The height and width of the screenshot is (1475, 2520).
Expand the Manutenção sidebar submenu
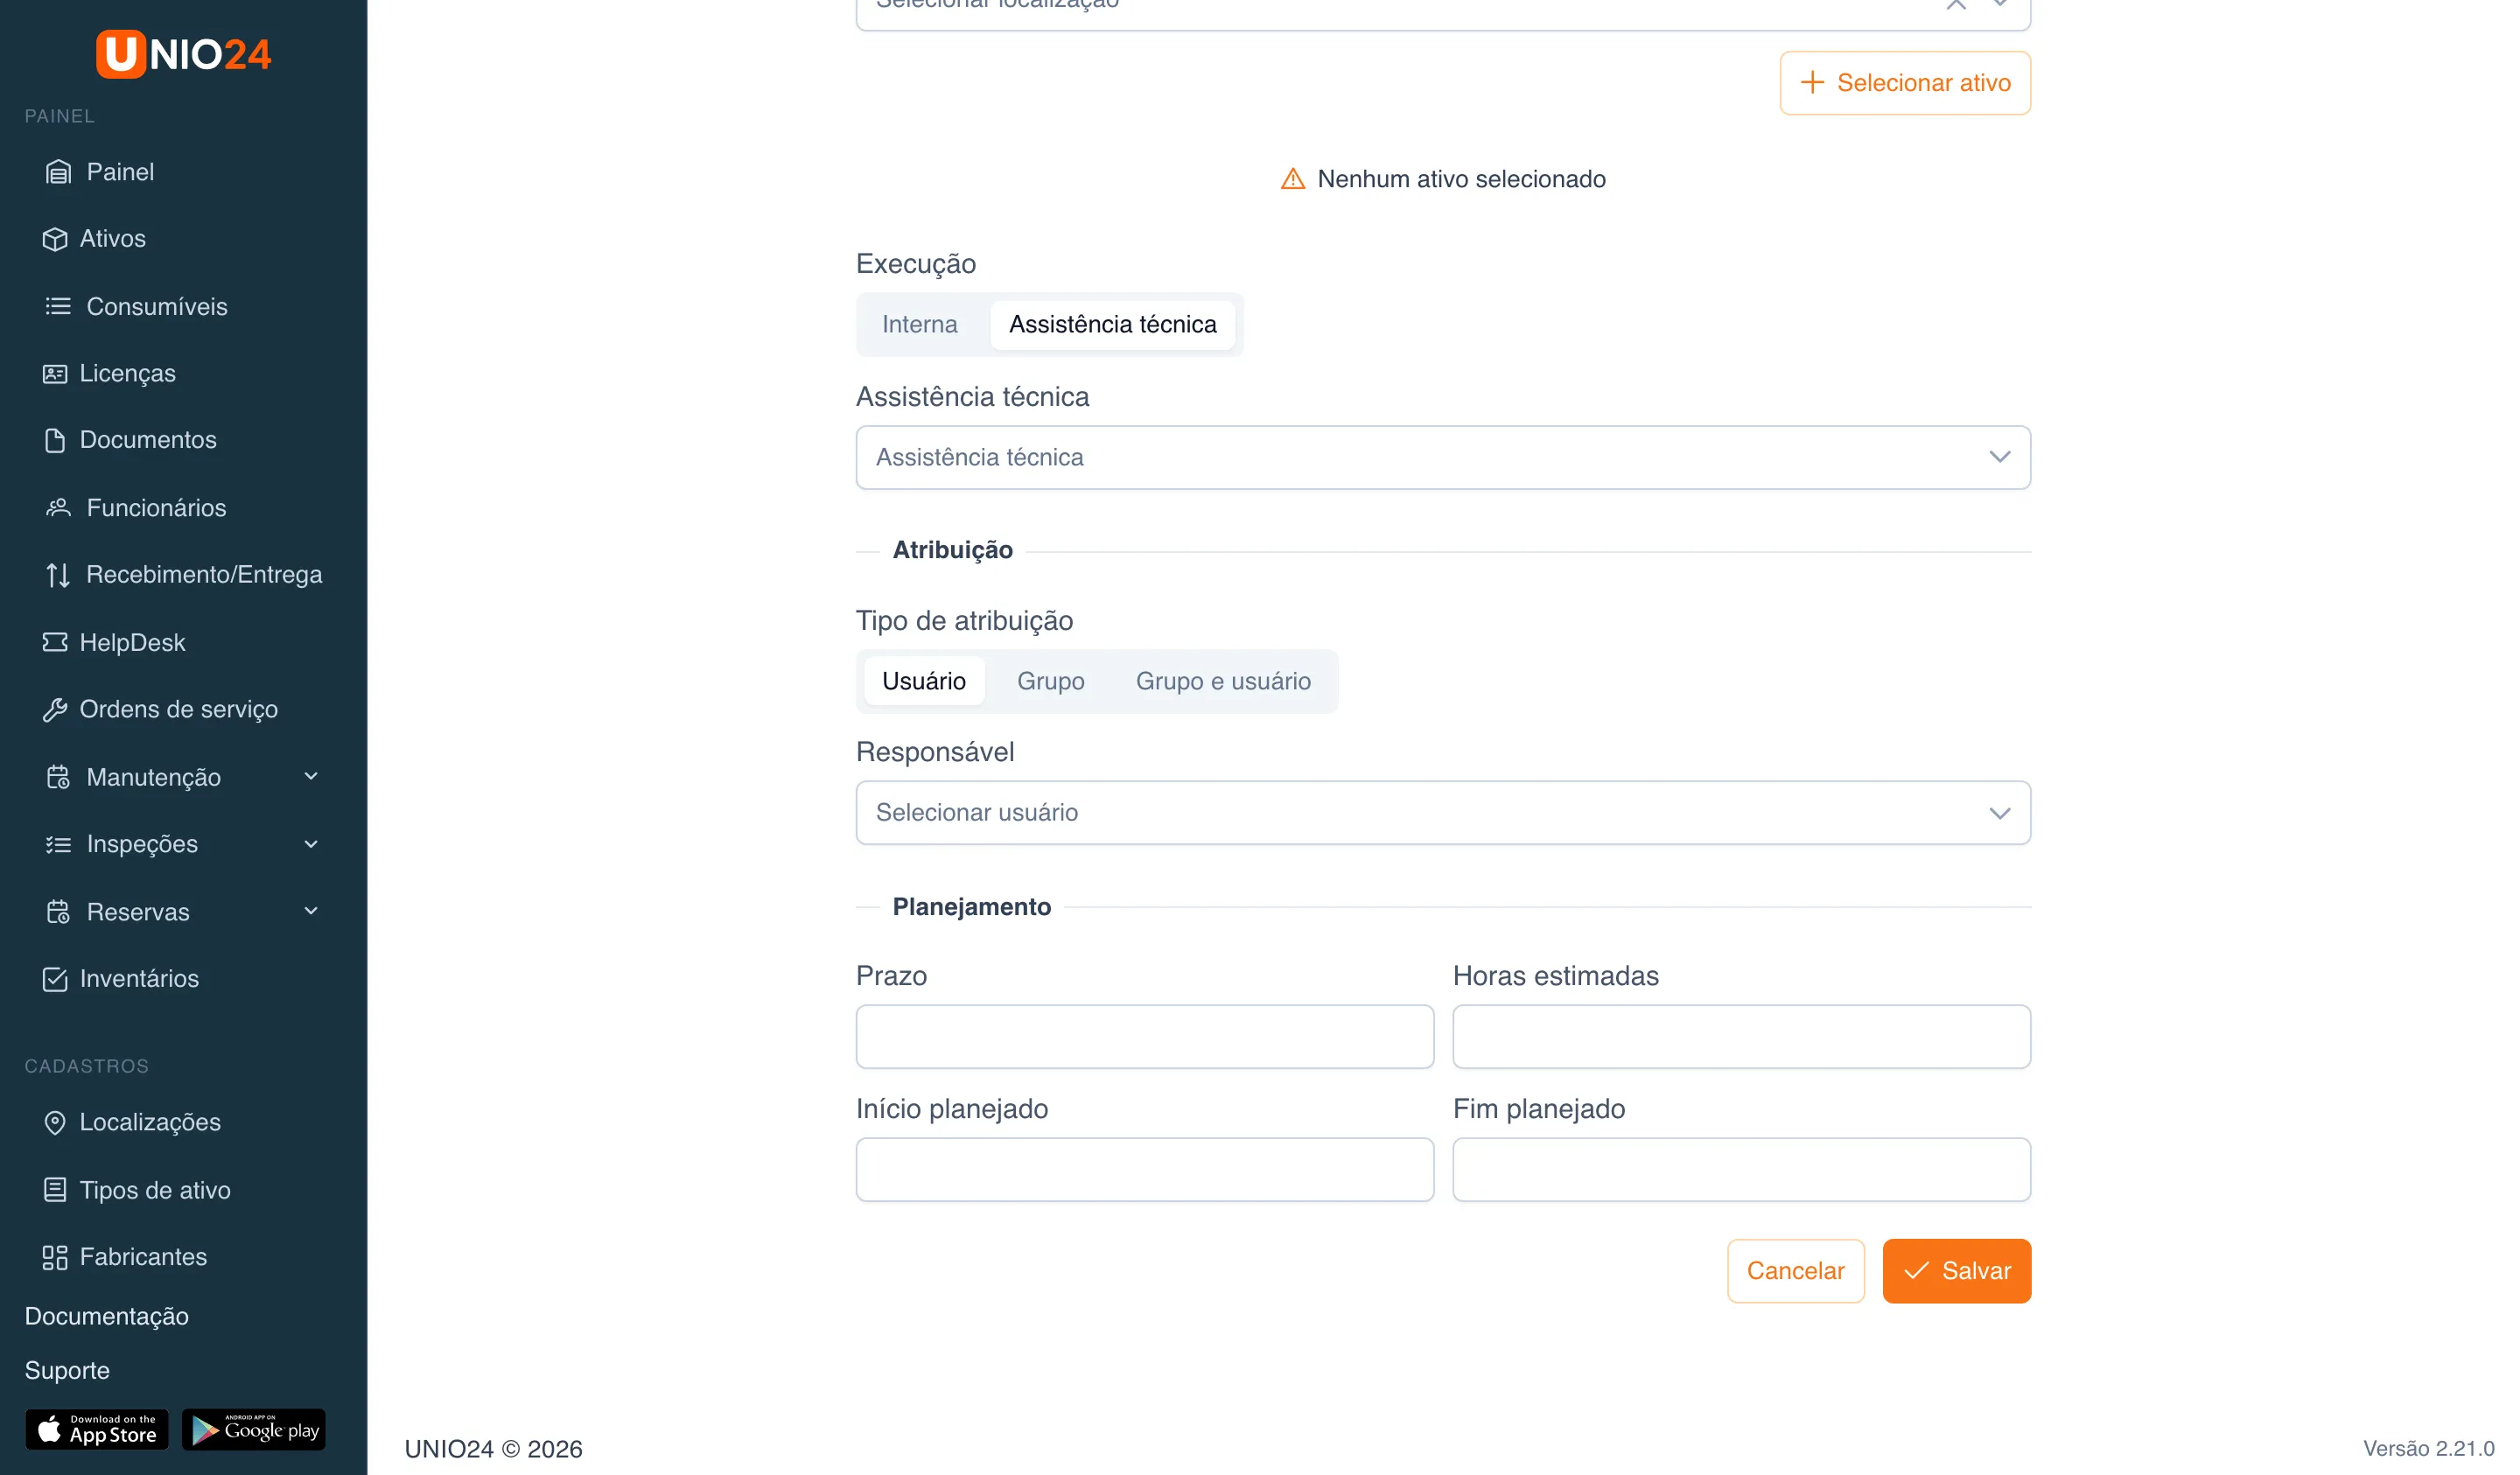tap(183, 777)
